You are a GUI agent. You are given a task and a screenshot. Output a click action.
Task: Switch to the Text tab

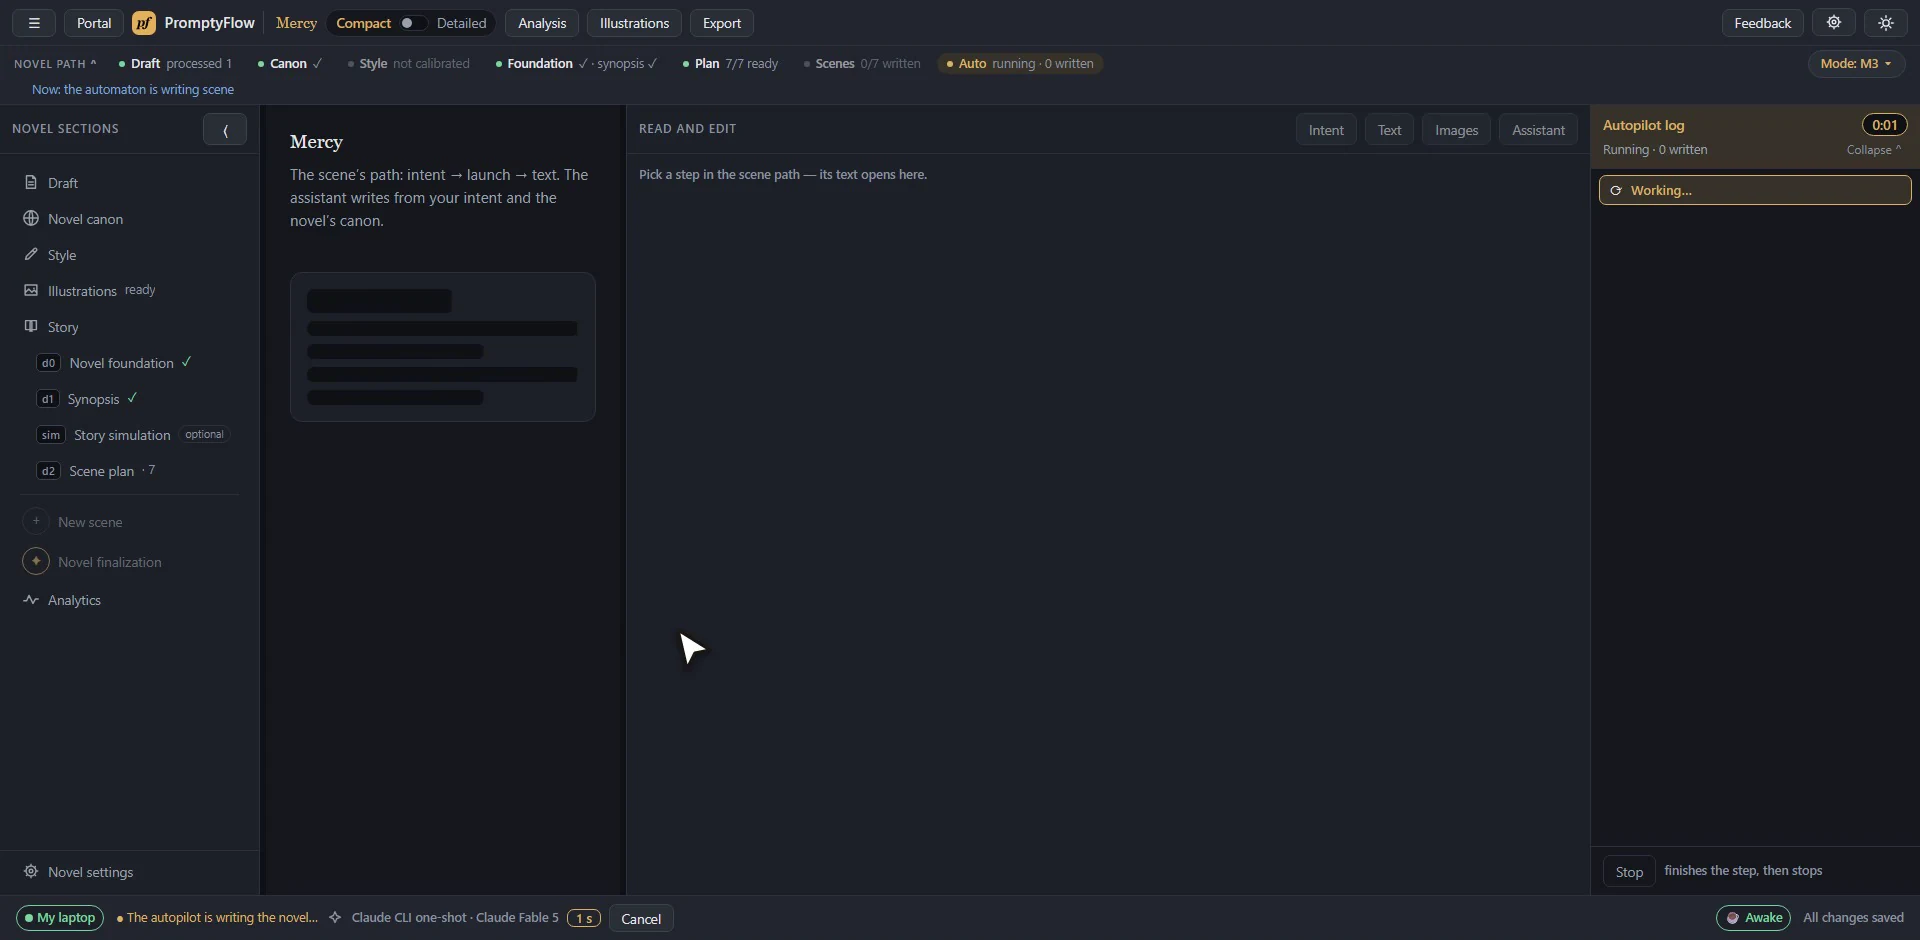tap(1389, 130)
